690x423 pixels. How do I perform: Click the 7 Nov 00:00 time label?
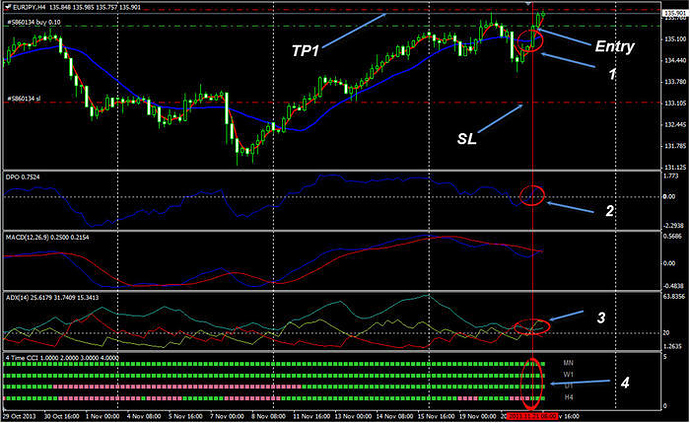click(x=227, y=416)
